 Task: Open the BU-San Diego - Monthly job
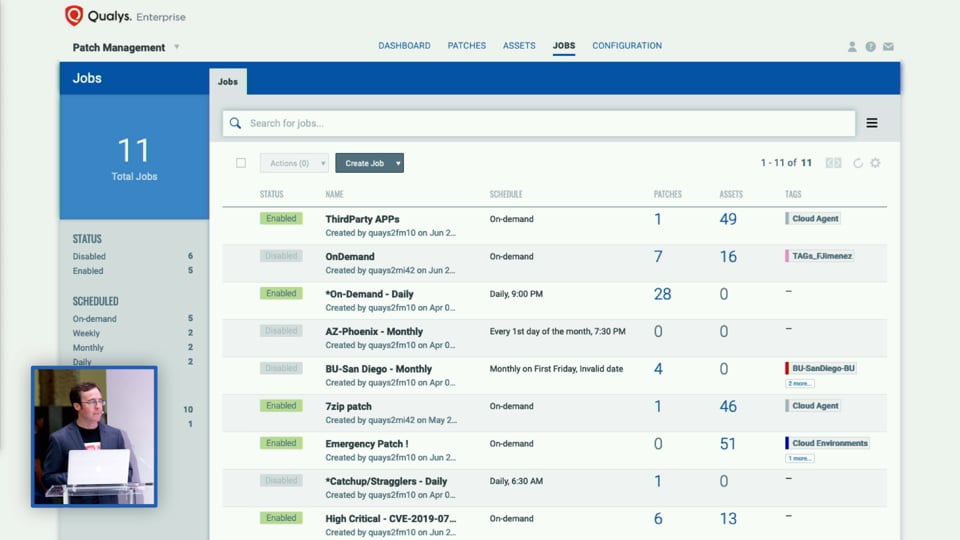pyautogui.click(x=378, y=369)
